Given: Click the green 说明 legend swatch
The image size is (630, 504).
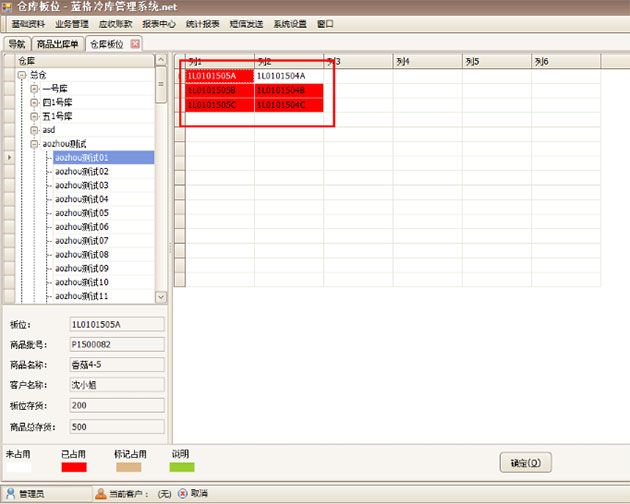Looking at the screenshot, I should pyautogui.click(x=180, y=466).
